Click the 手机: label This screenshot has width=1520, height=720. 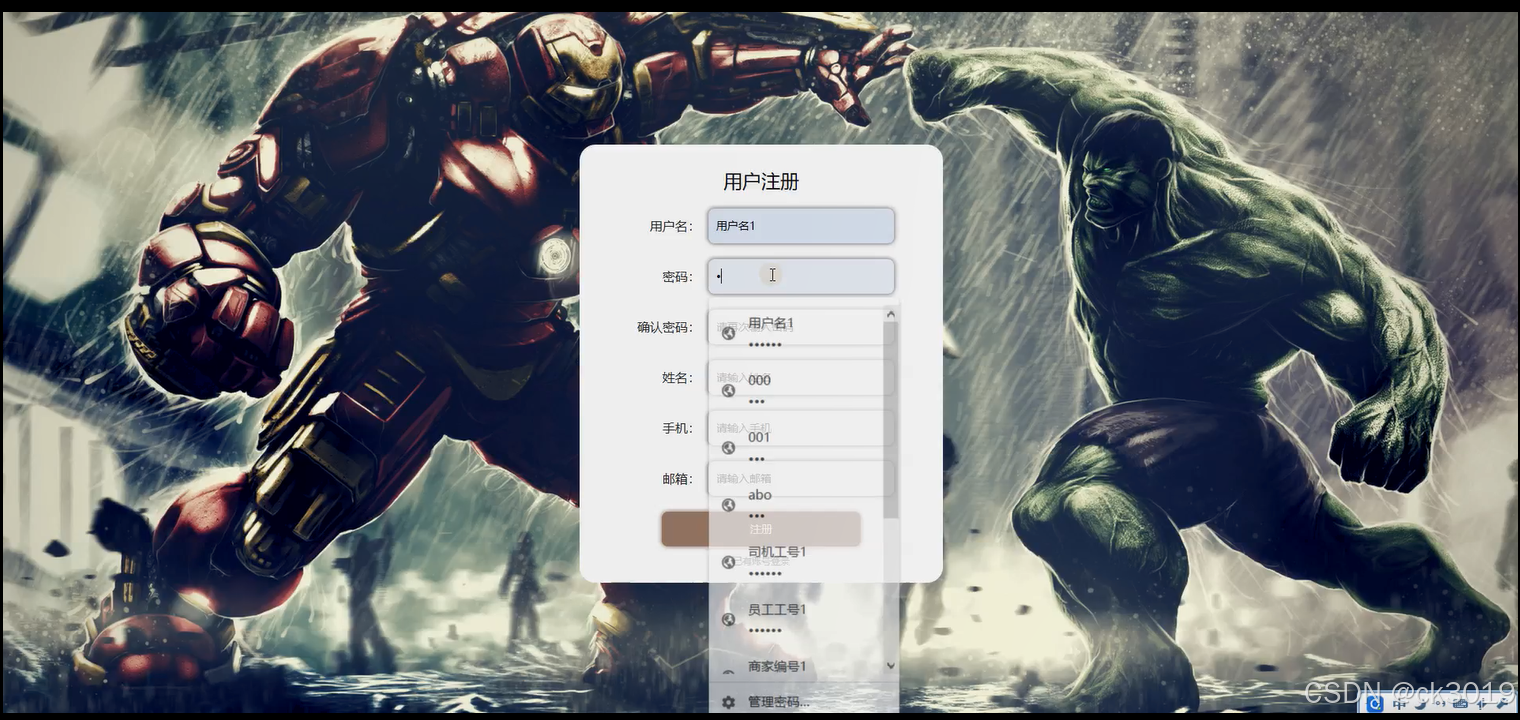(677, 428)
